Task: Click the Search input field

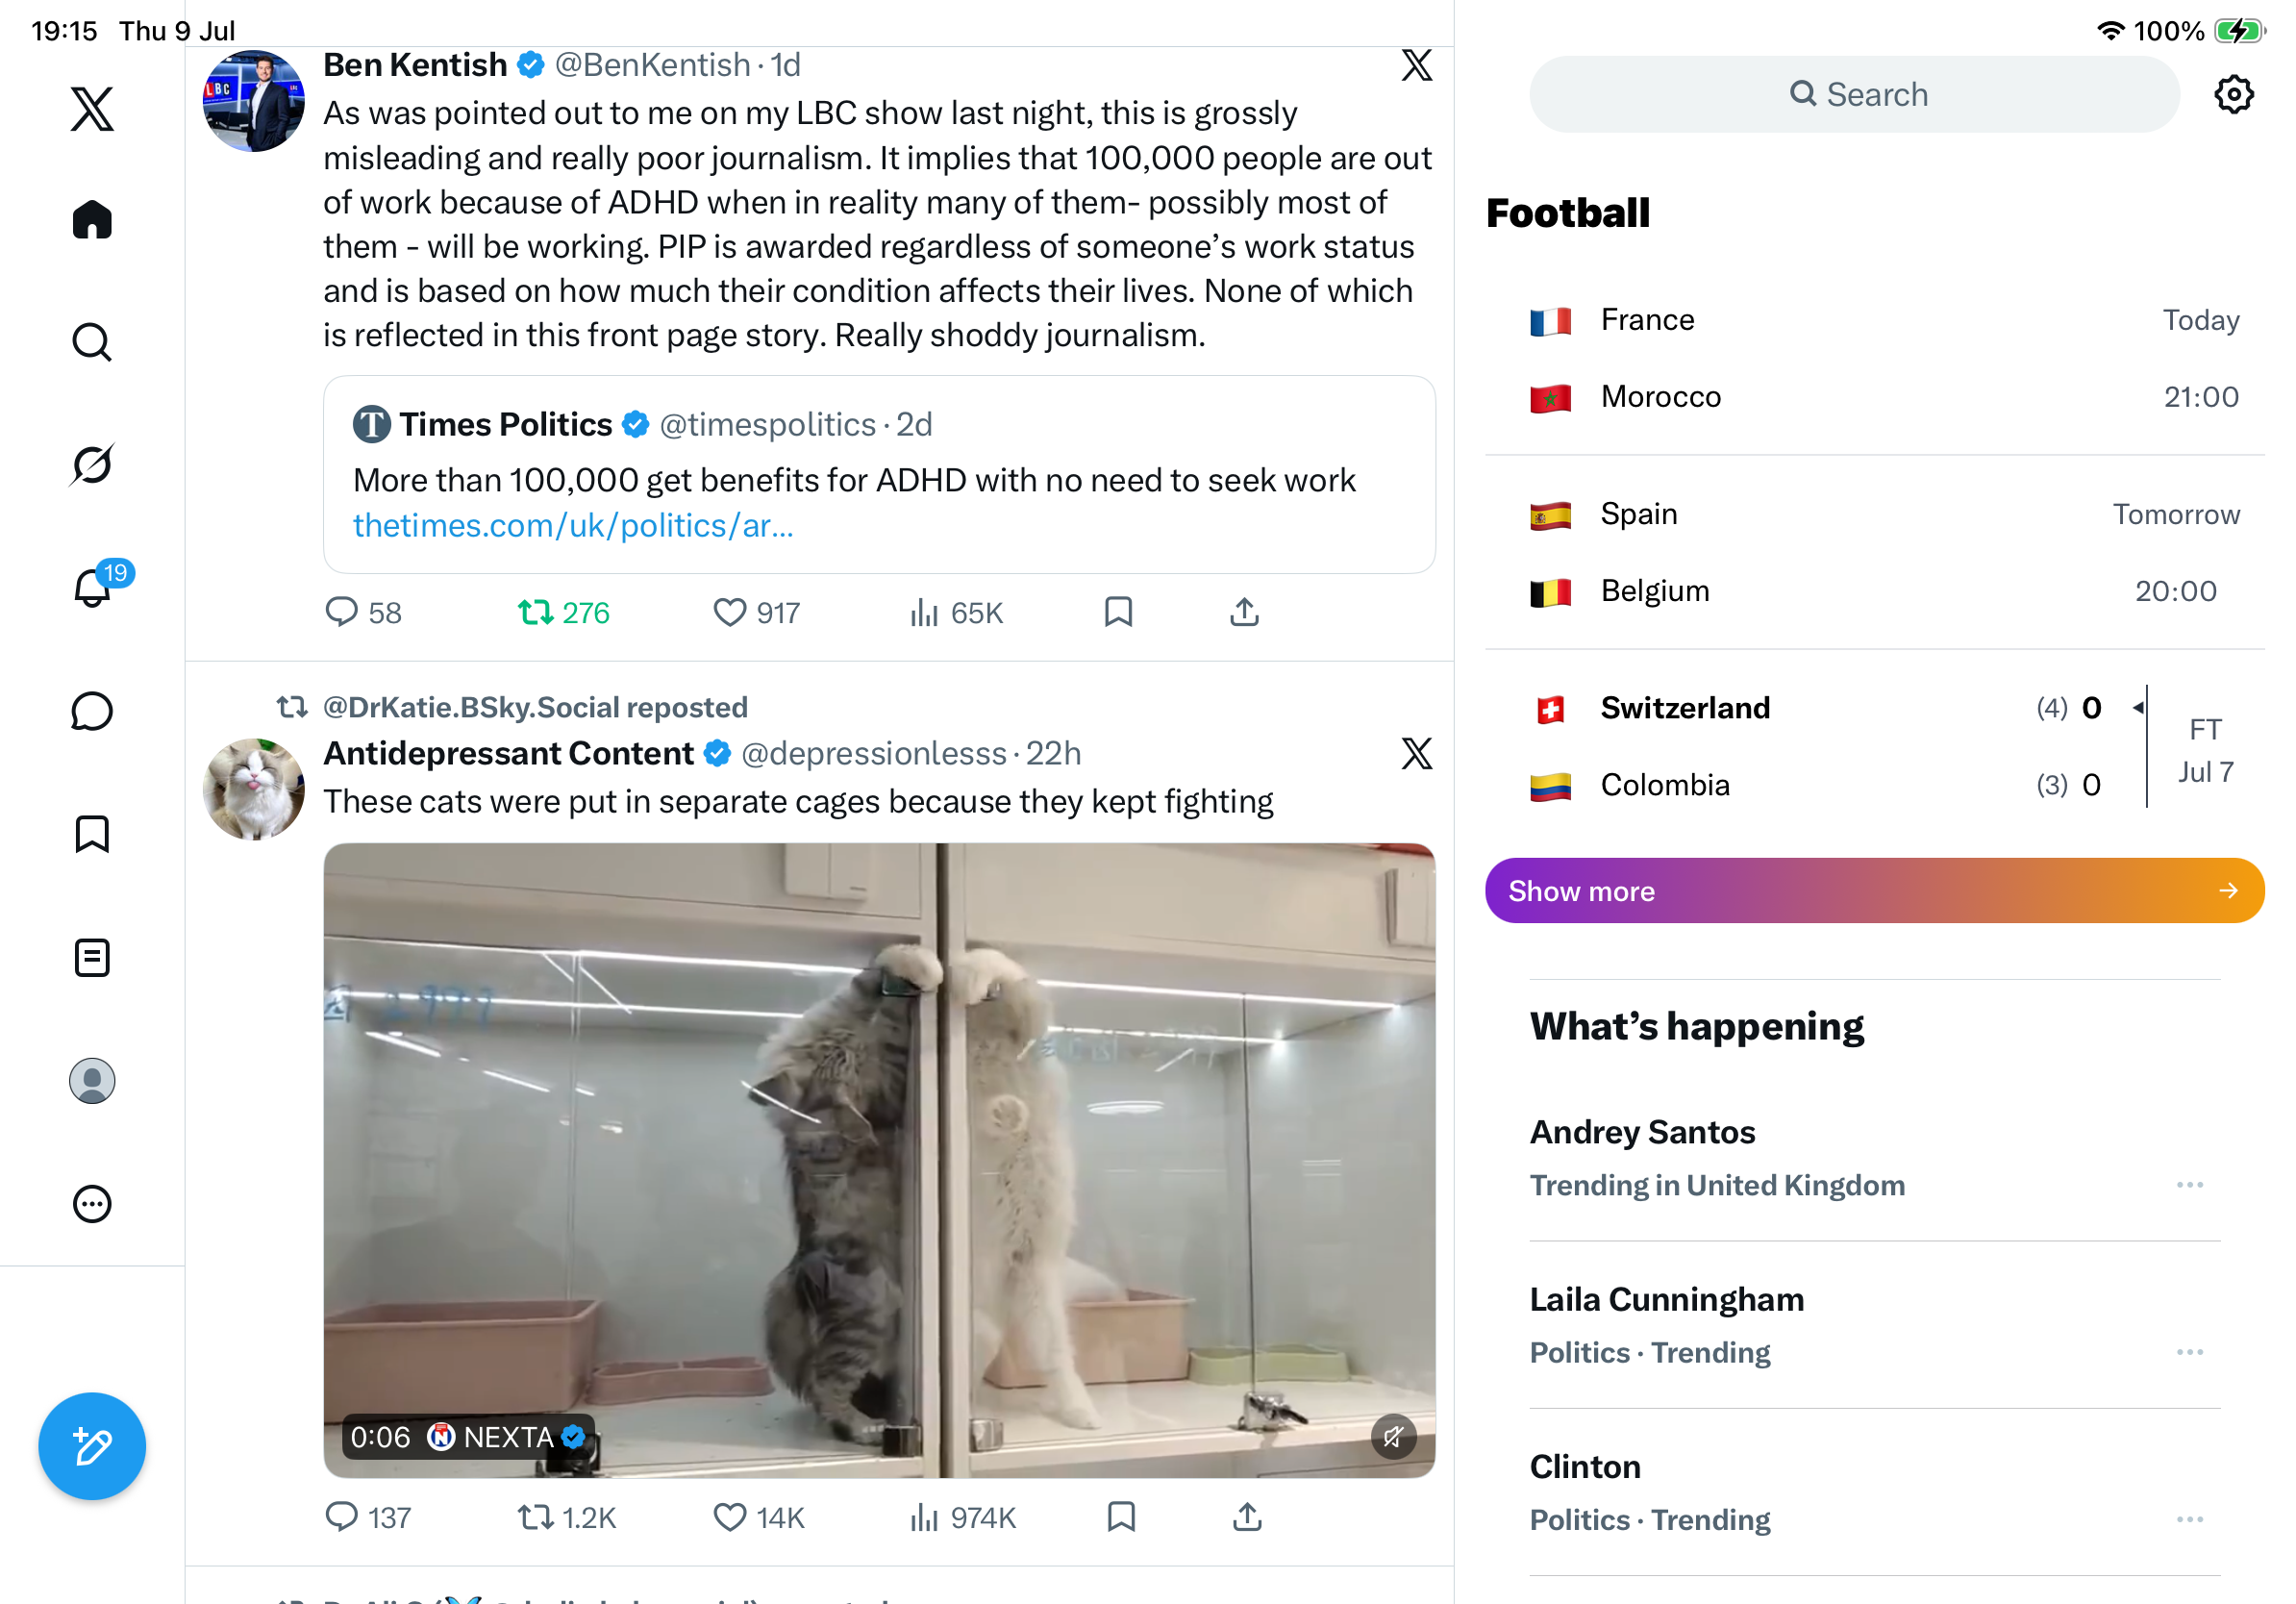Action: (x=1854, y=94)
